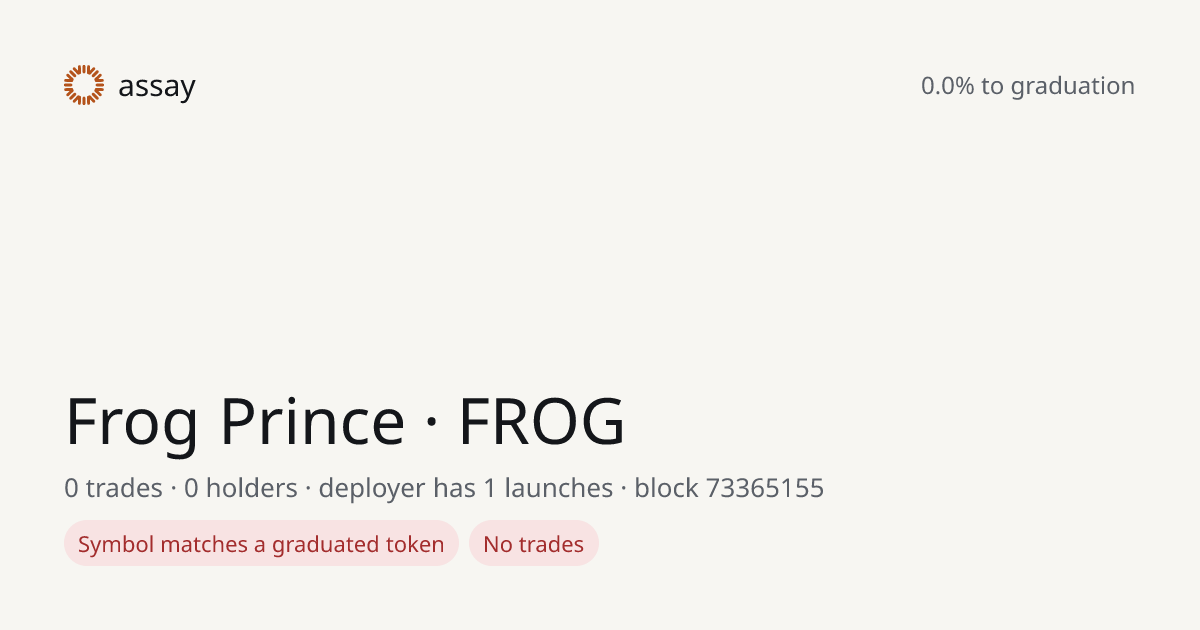
Task: Open the deployer has 1 launches detail
Action: tap(466, 488)
